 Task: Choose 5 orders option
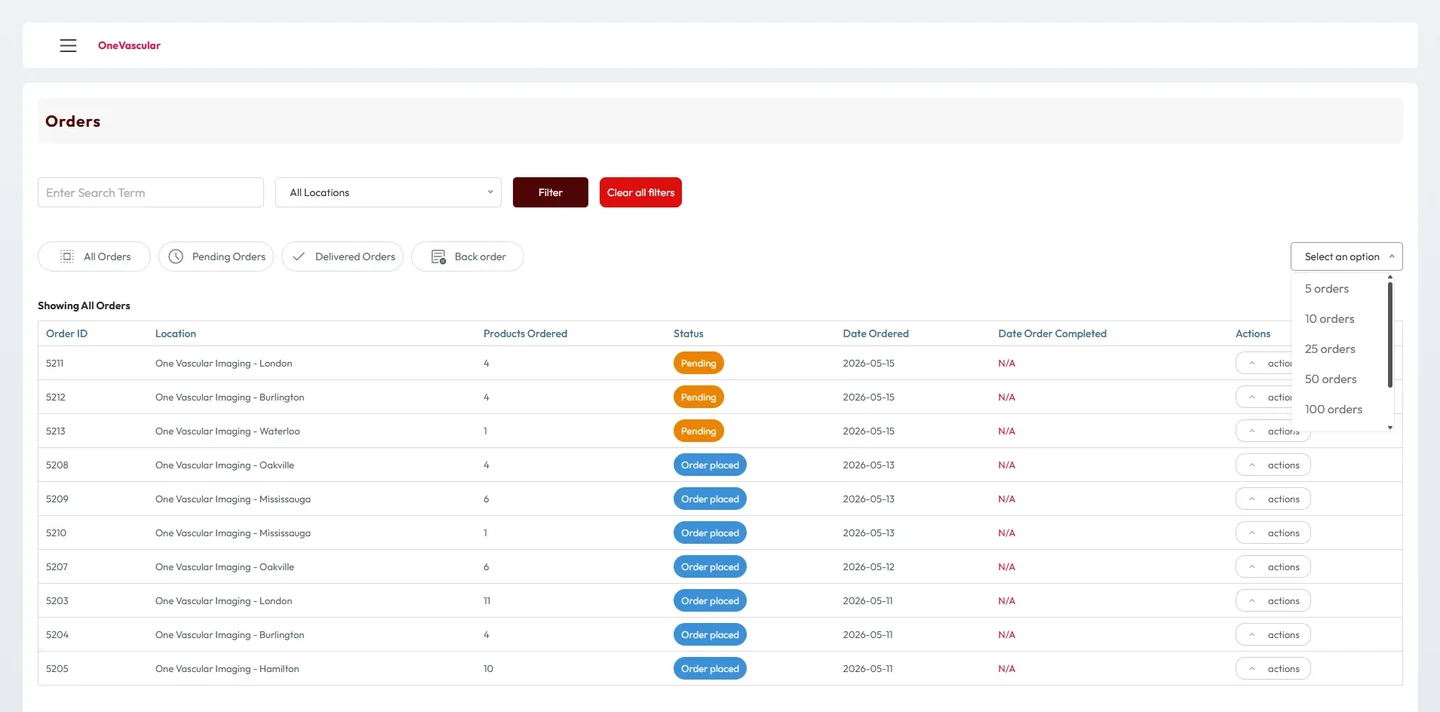[1326, 289]
